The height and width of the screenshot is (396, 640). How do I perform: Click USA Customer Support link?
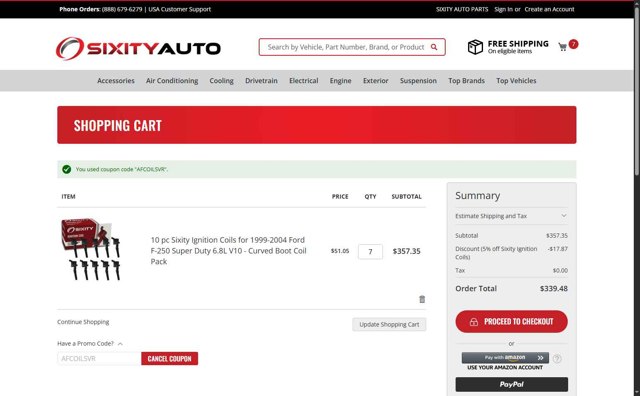point(180,9)
